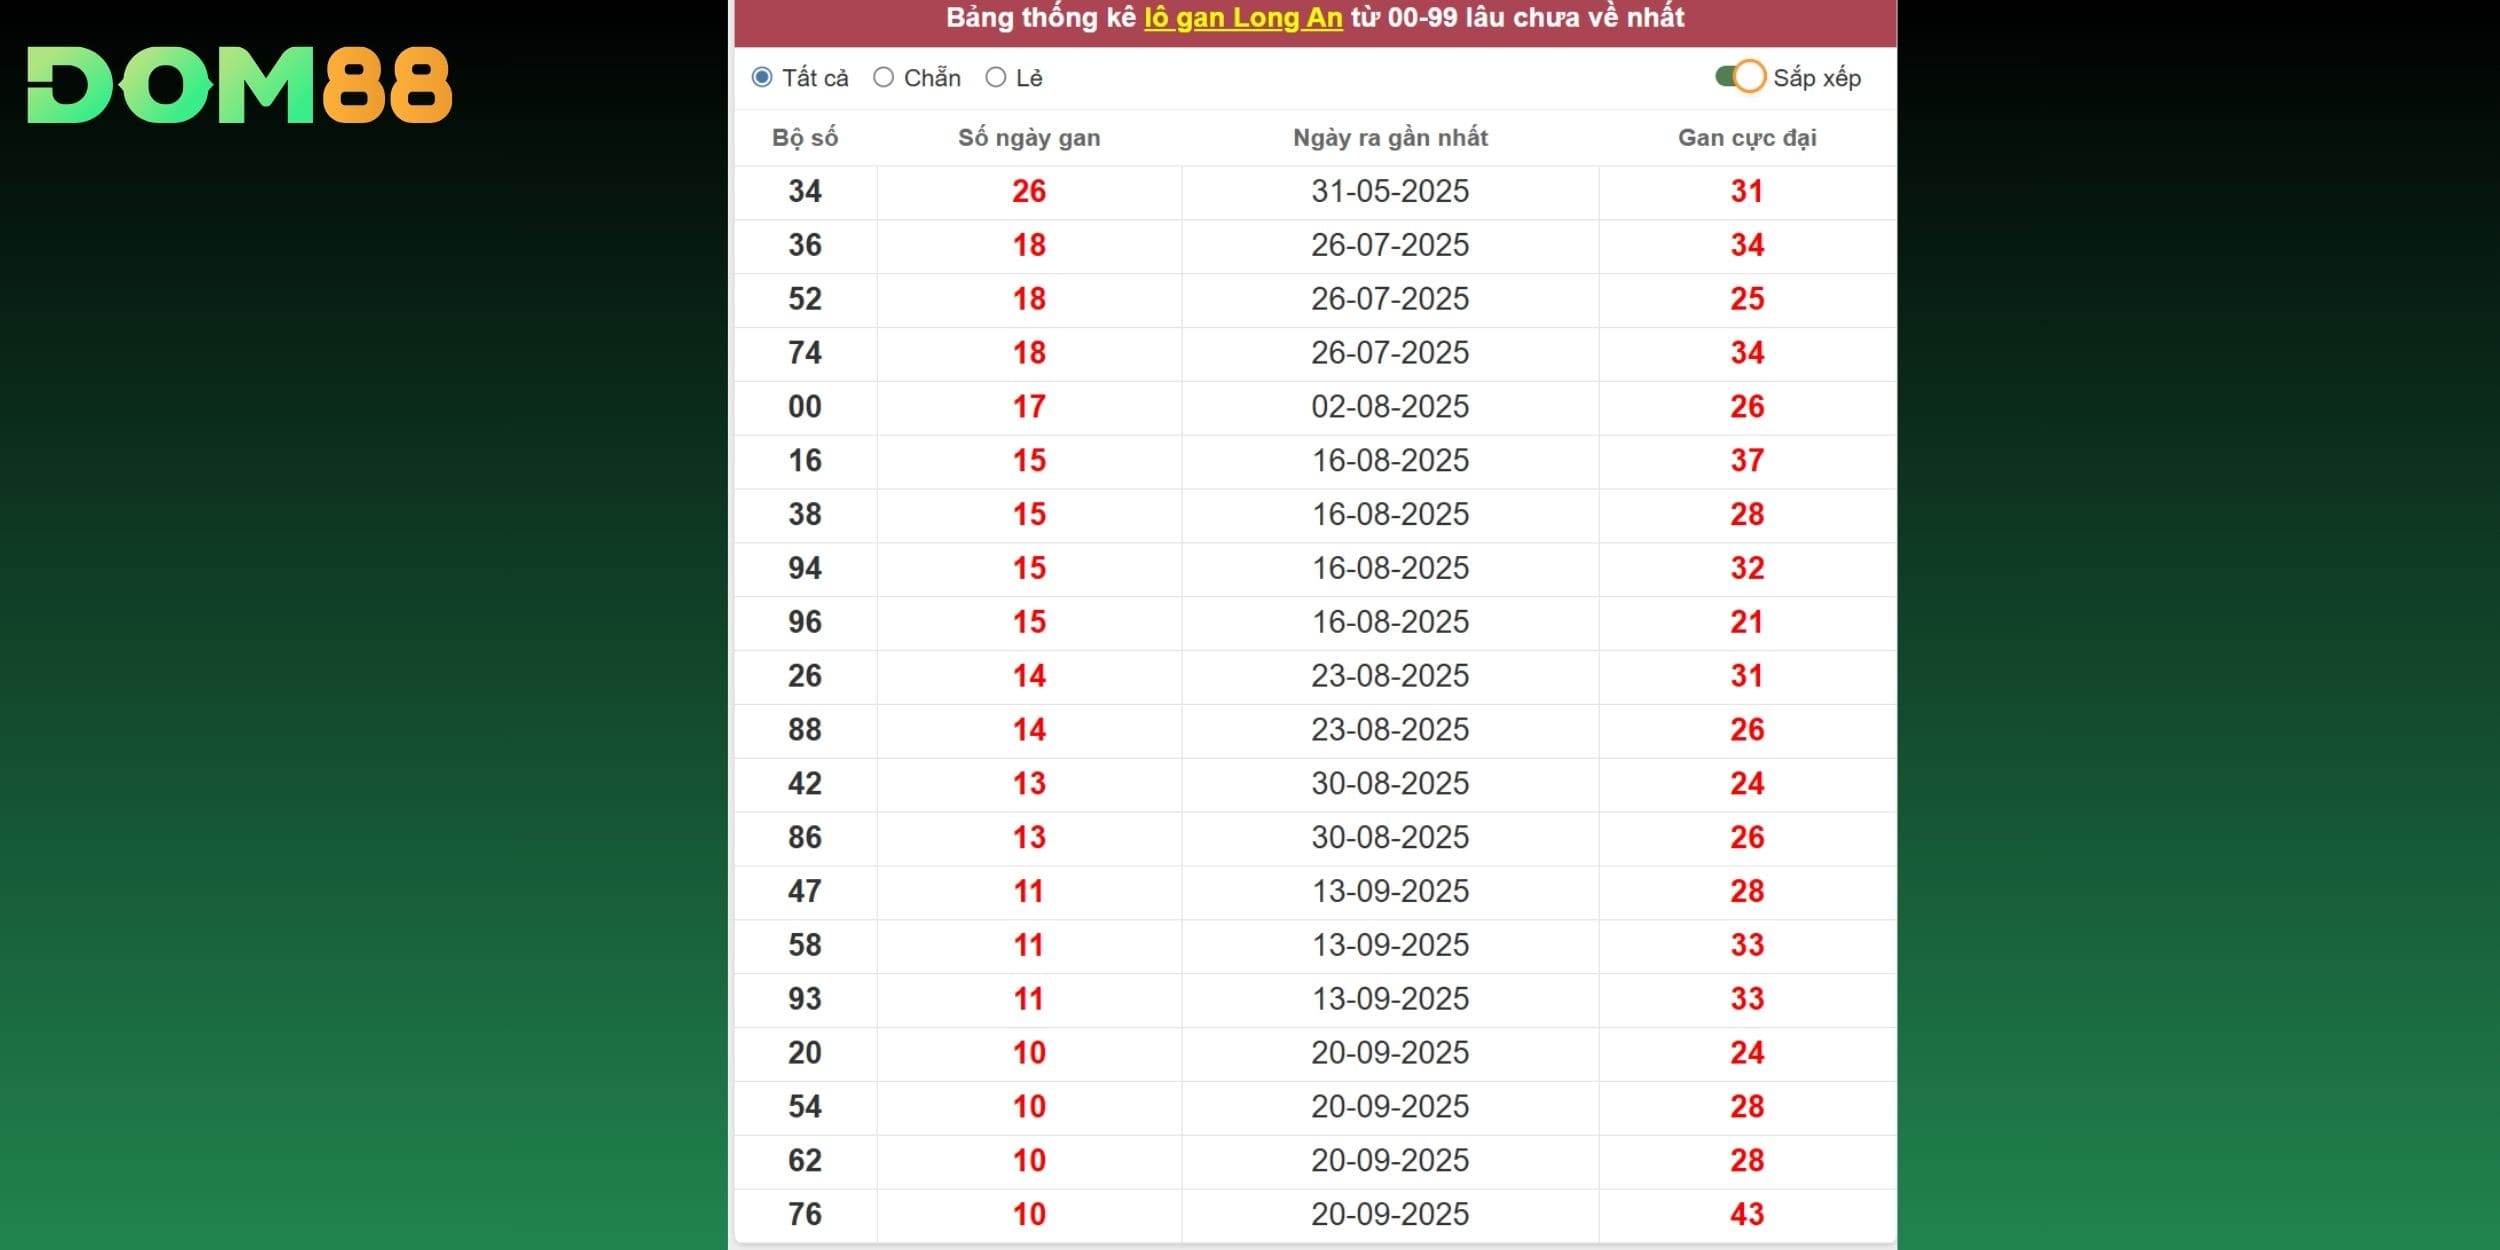Click the 'Ngày ra gần nhất' header
The image size is (2500, 1250).
pos(1390,138)
